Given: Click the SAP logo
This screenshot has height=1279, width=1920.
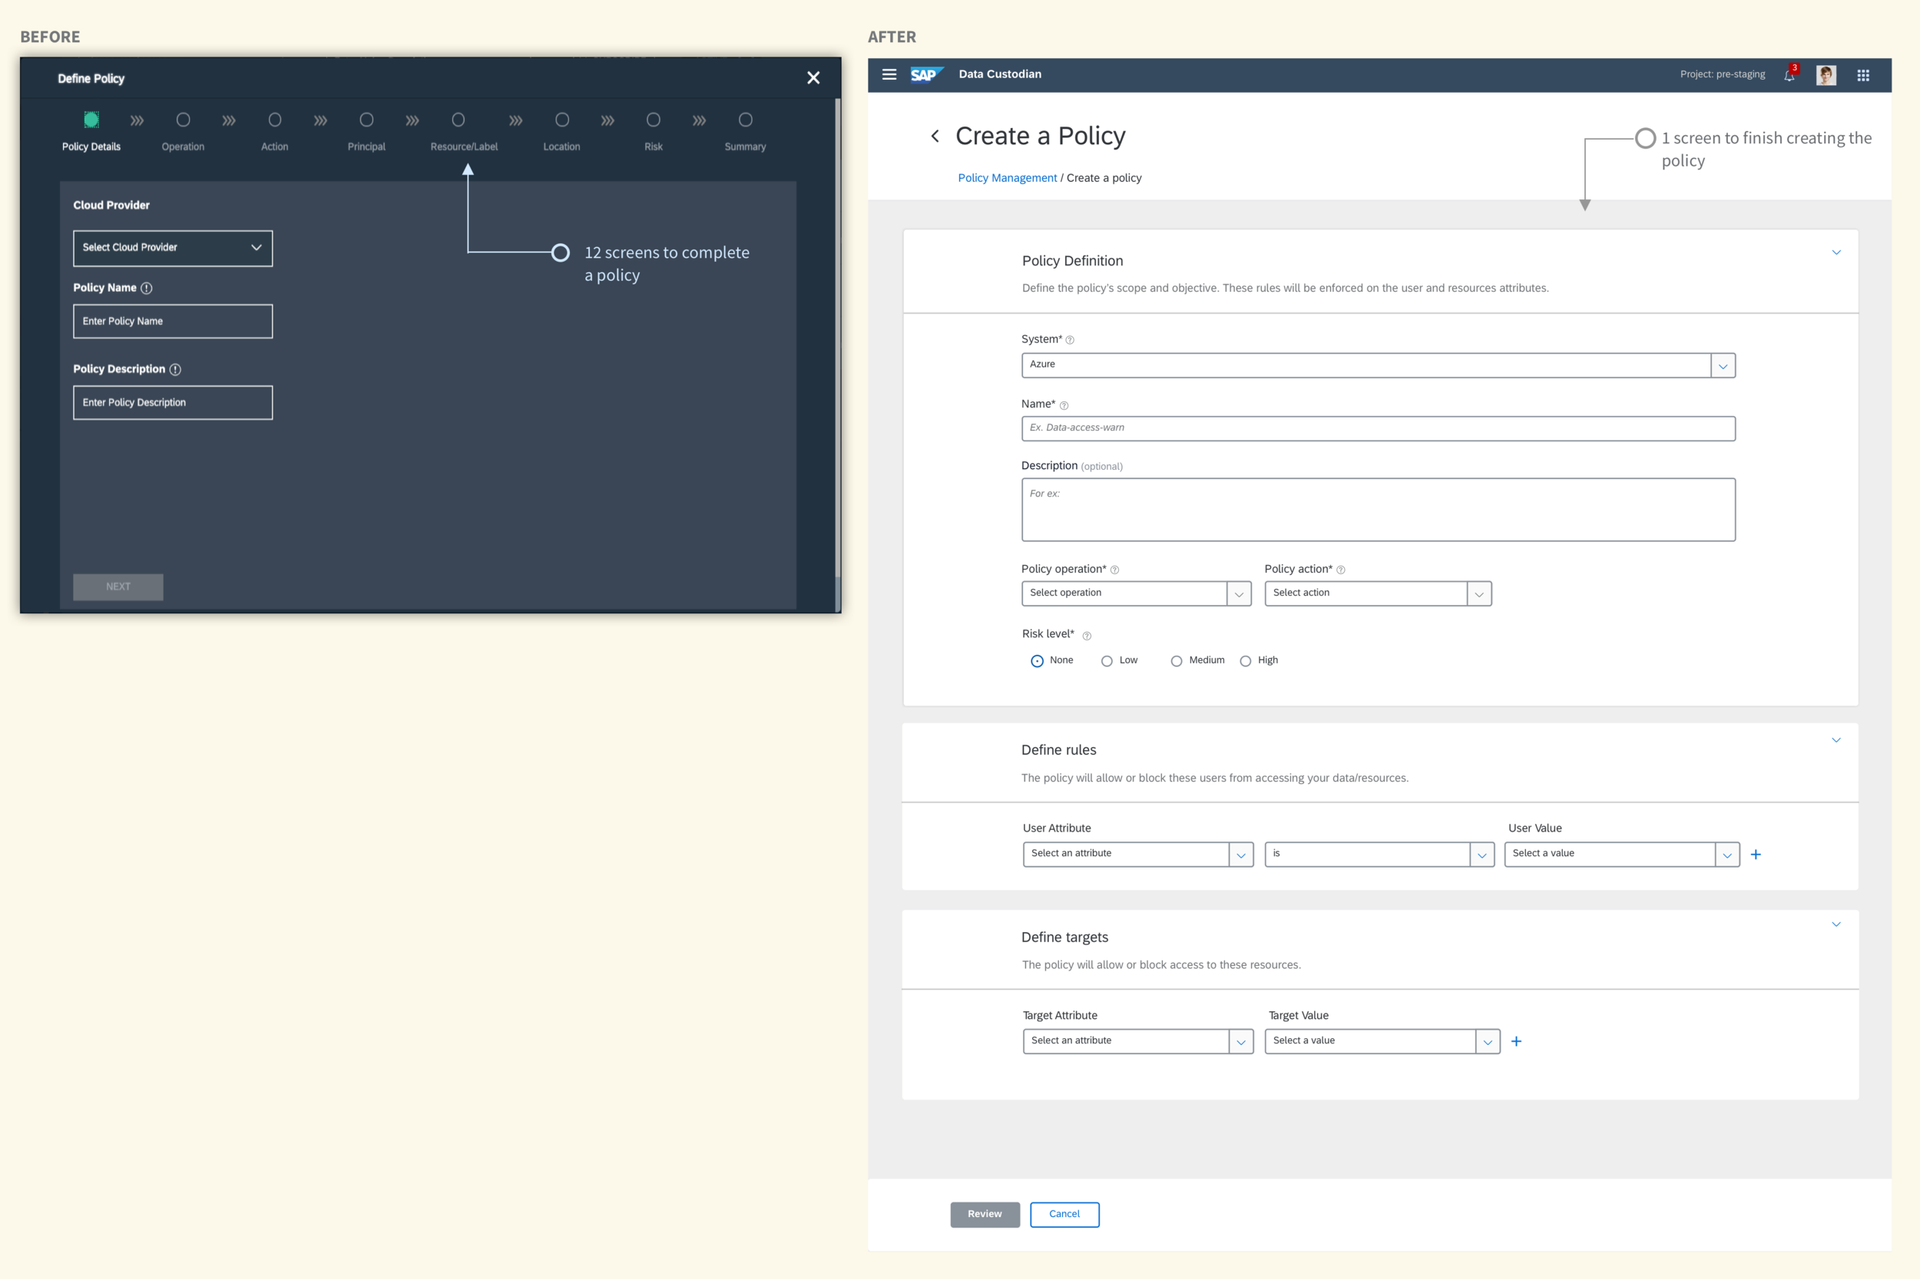Looking at the screenshot, I should 925,75.
